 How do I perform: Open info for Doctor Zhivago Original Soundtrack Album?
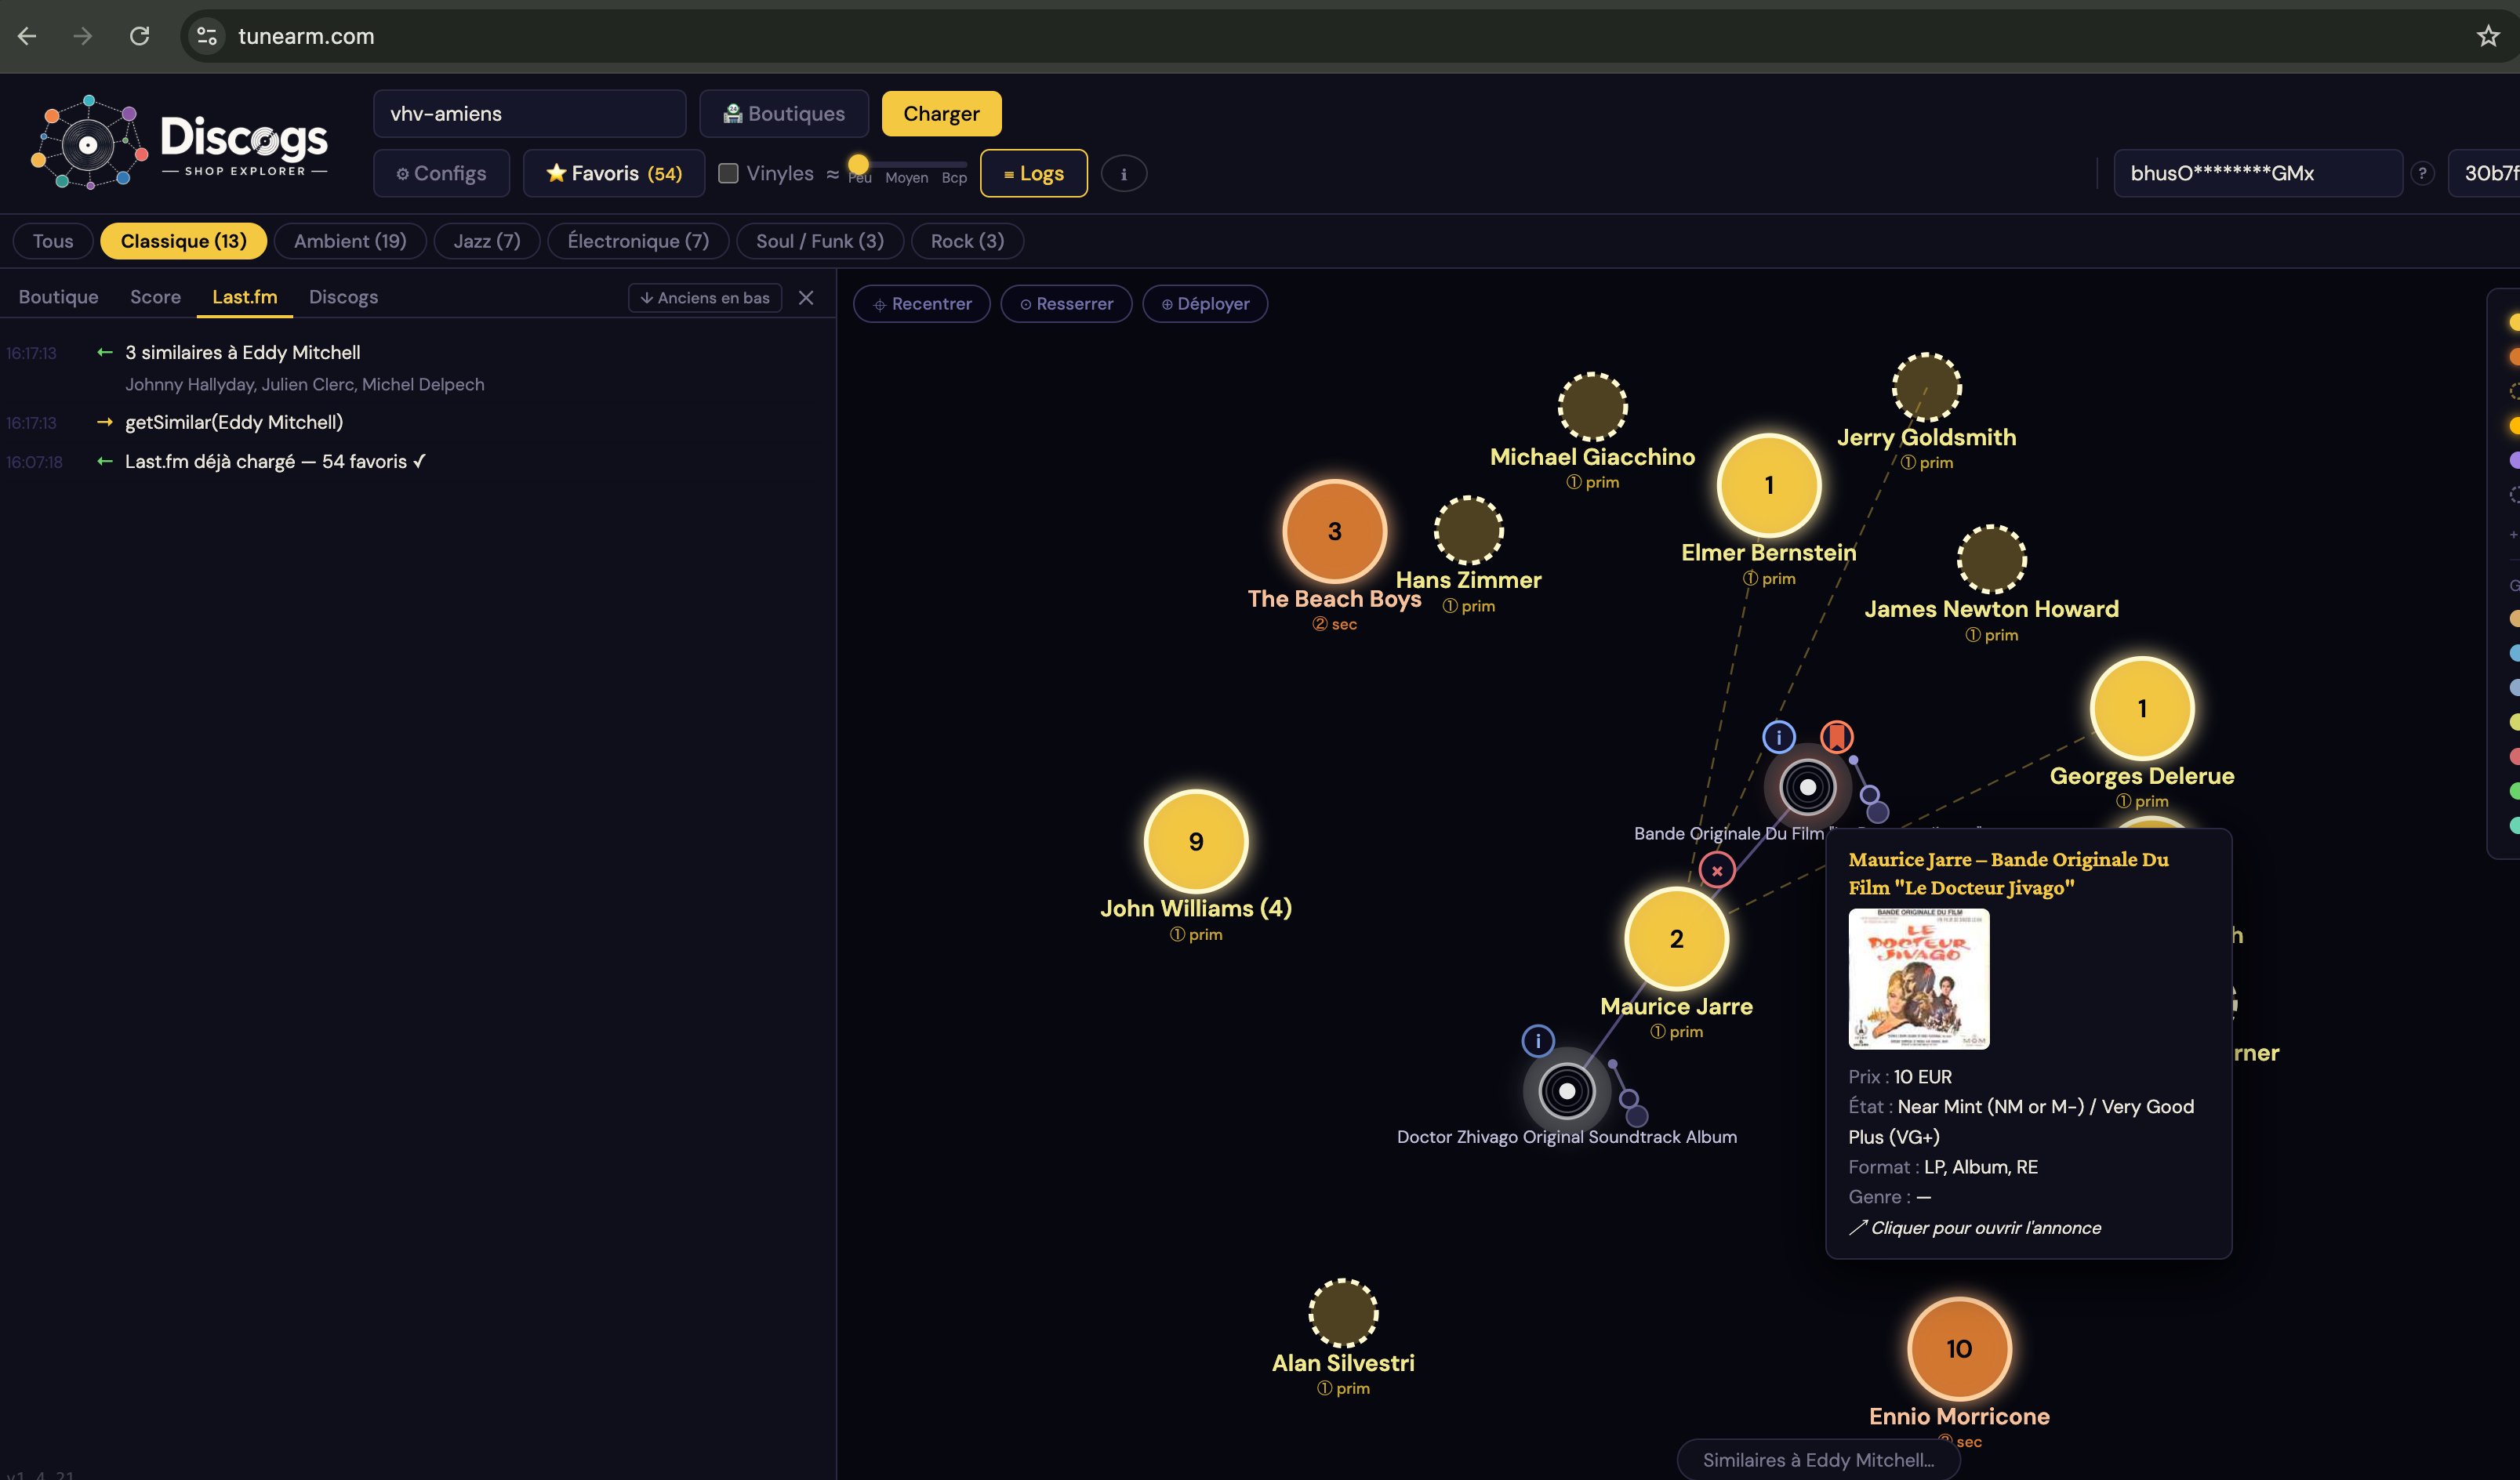(x=1538, y=1041)
